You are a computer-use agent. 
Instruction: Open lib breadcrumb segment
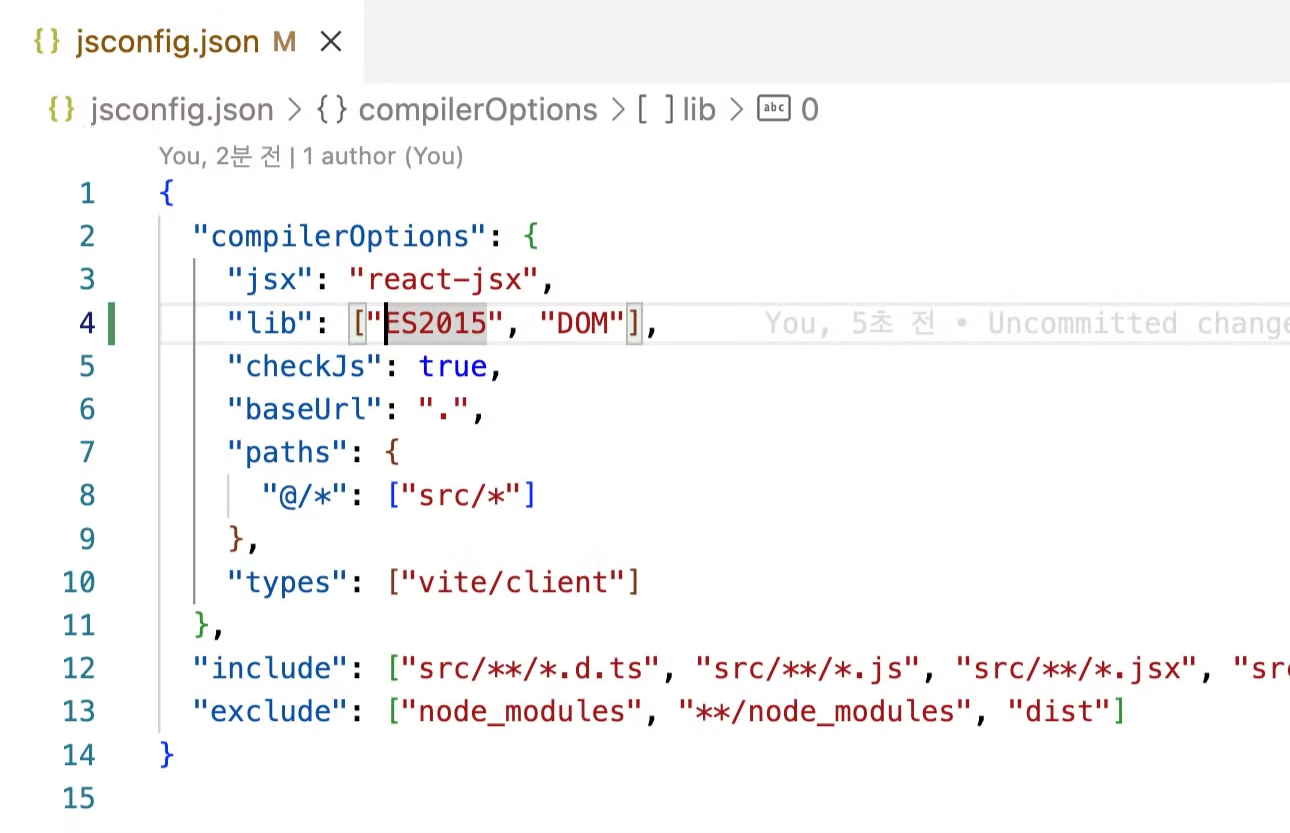tap(699, 109)
